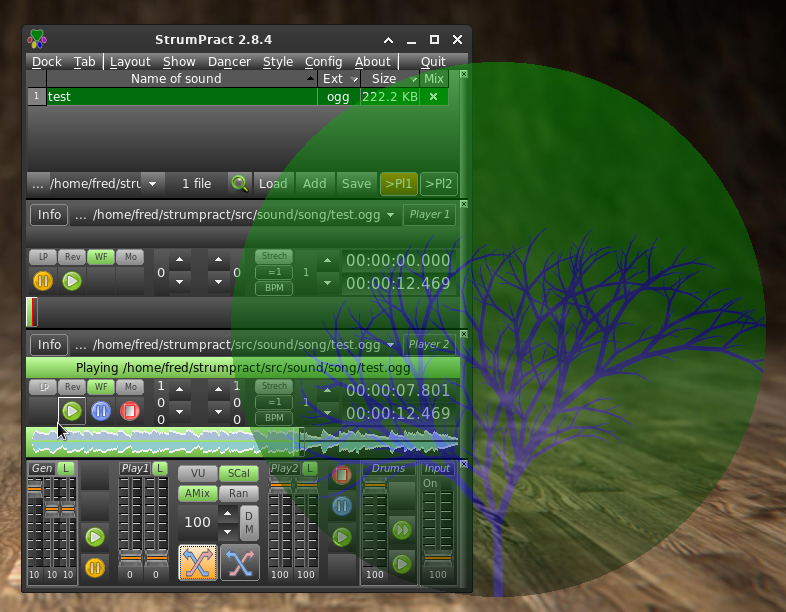786x612 pixels.
Task: Pause Player 1 with the yellow pause button
Action: tap(43, 281)
